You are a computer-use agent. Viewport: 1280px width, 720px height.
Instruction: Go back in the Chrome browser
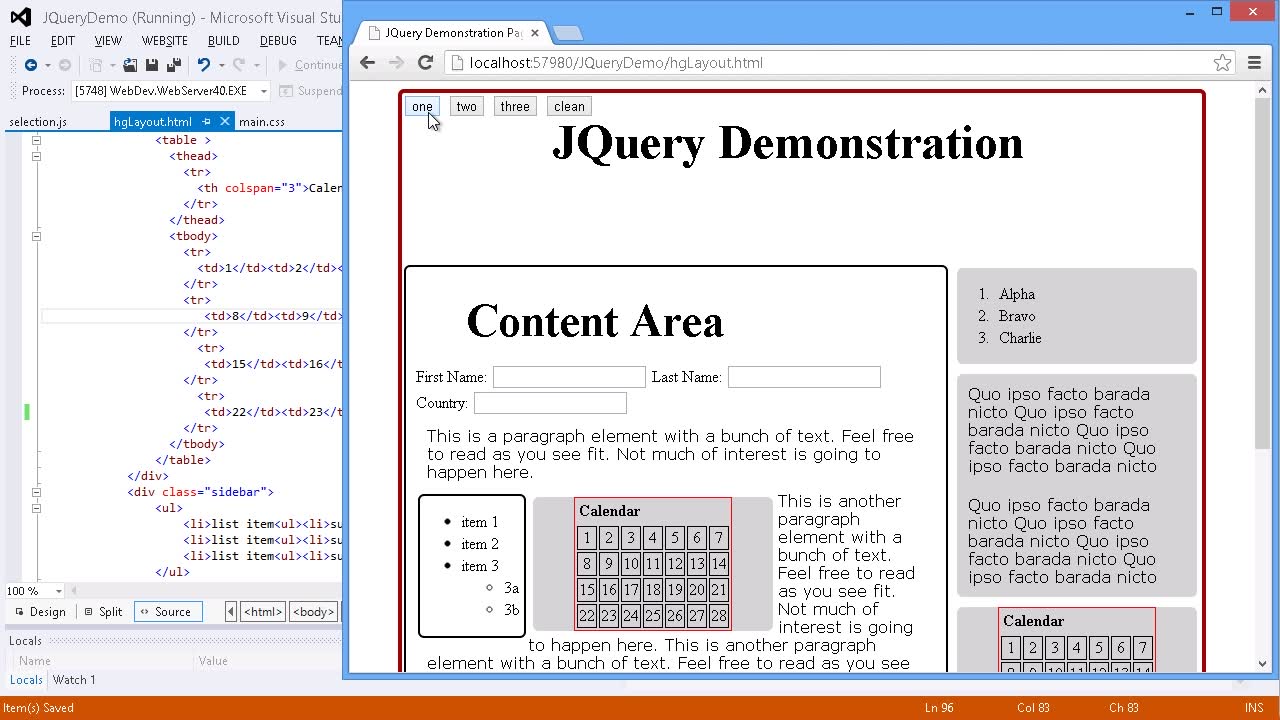367,63
